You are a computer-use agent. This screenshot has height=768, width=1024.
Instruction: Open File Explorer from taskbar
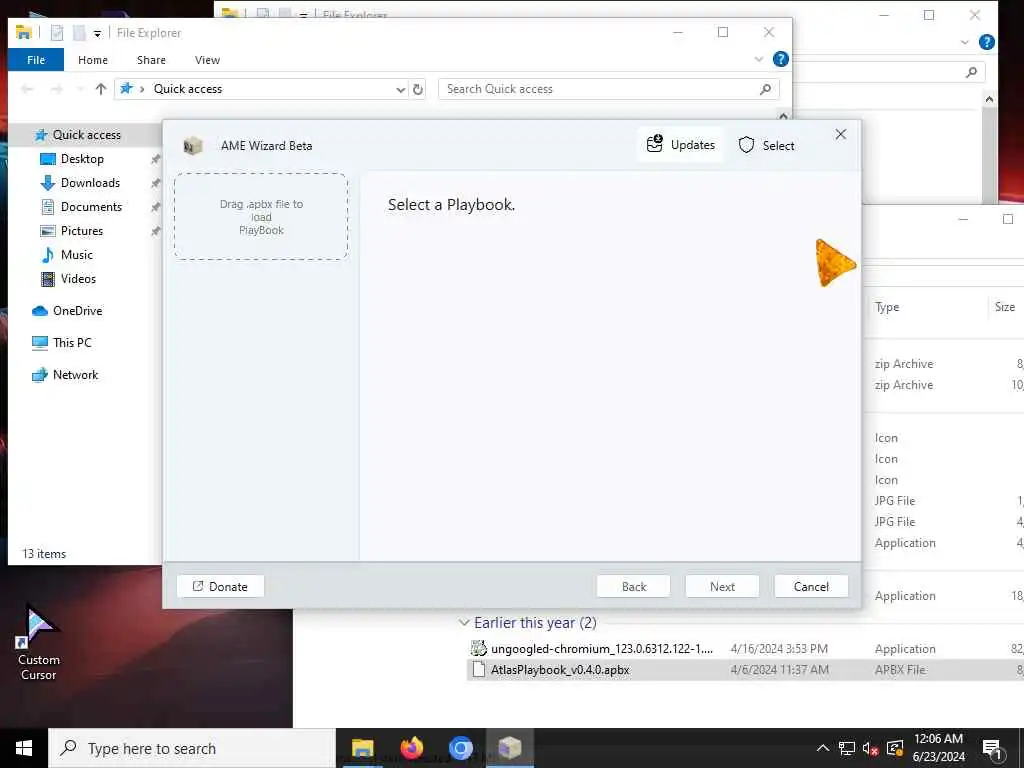tap(362, 748)
